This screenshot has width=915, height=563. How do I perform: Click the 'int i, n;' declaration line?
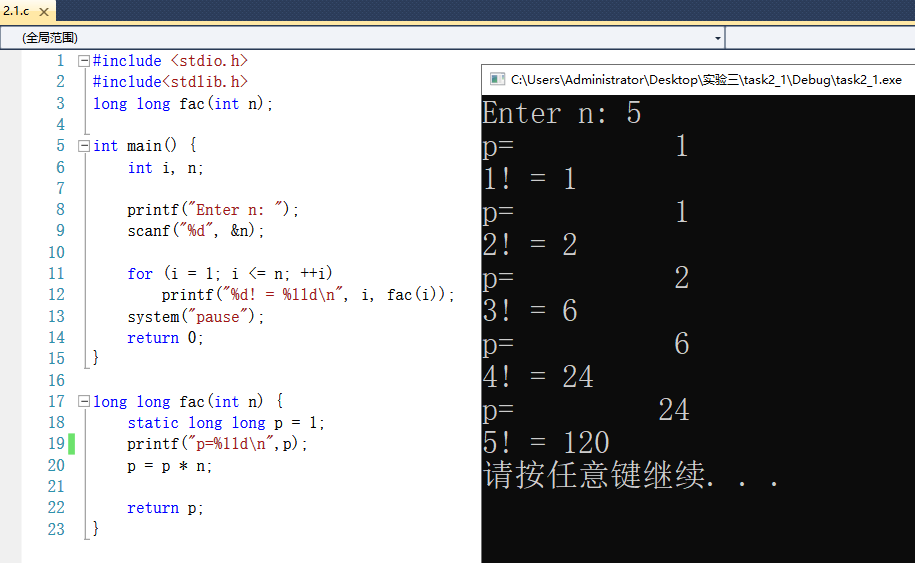(x=165, y=168)
